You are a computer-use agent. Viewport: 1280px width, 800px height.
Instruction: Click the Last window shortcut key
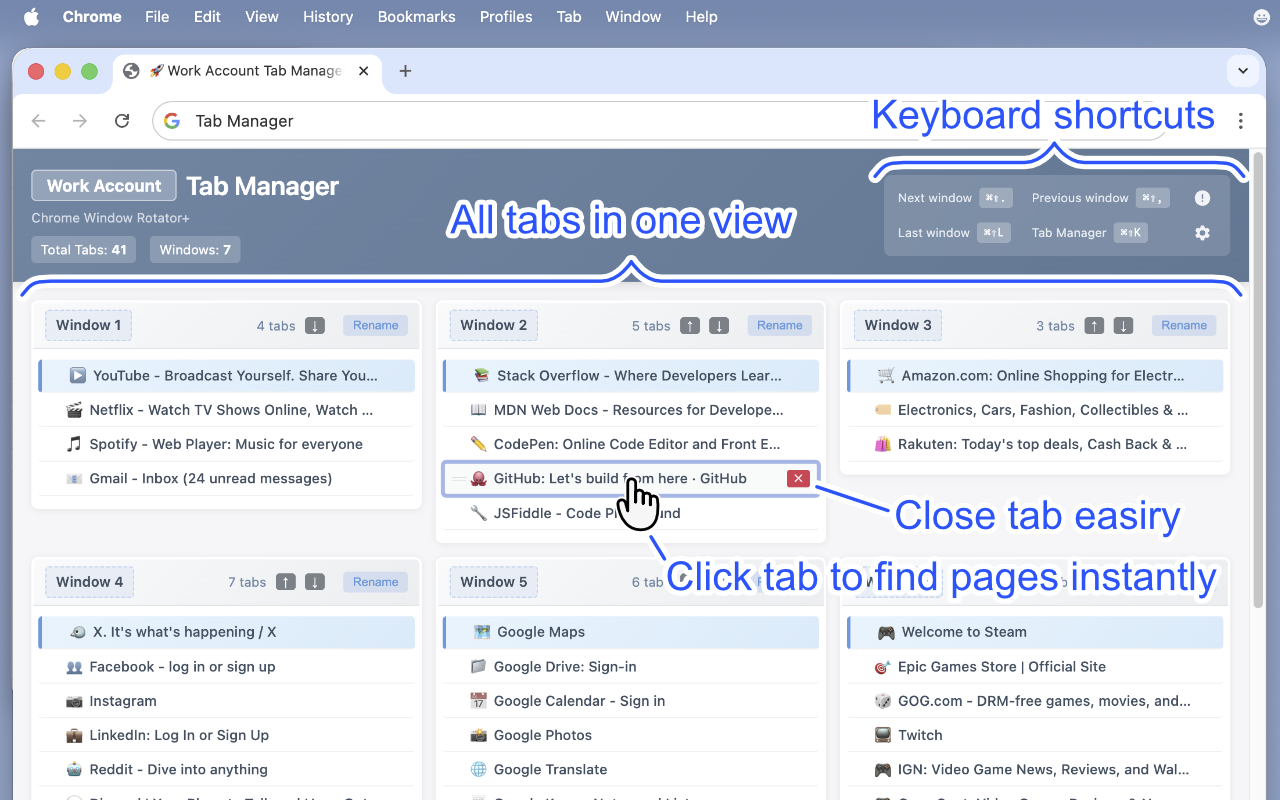996,233
